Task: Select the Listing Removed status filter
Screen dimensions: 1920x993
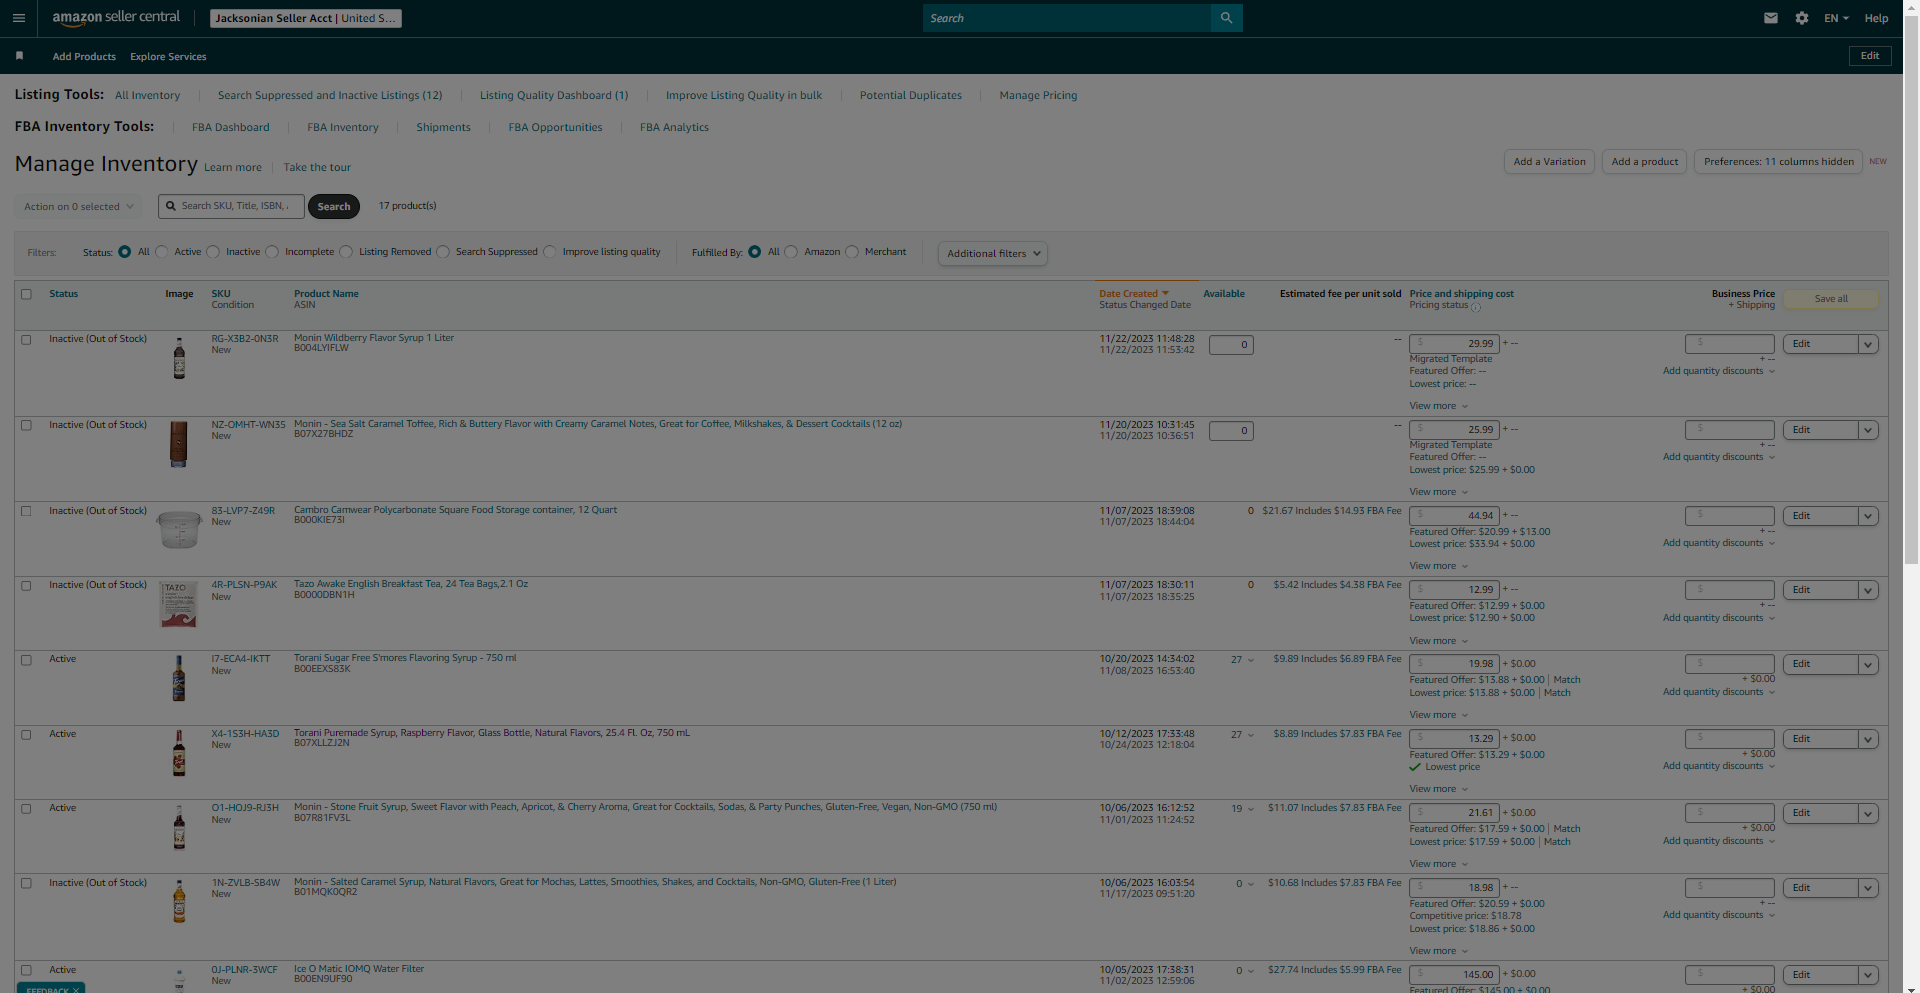Action: pos(346,252)
